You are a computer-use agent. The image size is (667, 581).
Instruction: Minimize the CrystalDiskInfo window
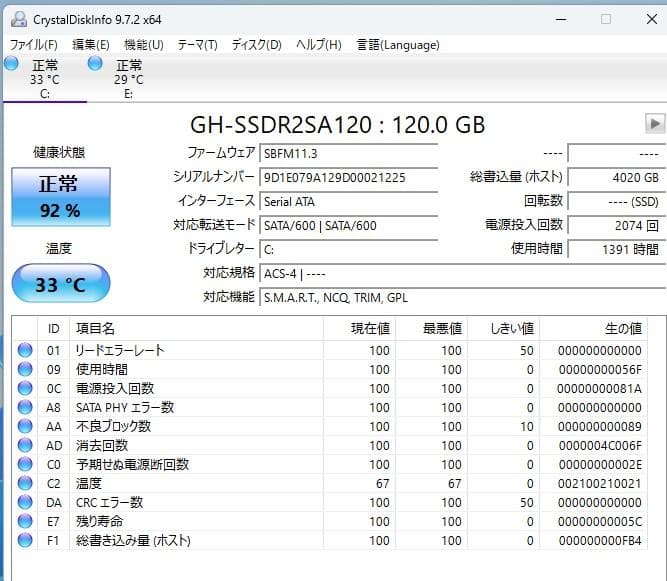[x=561, y=19]
